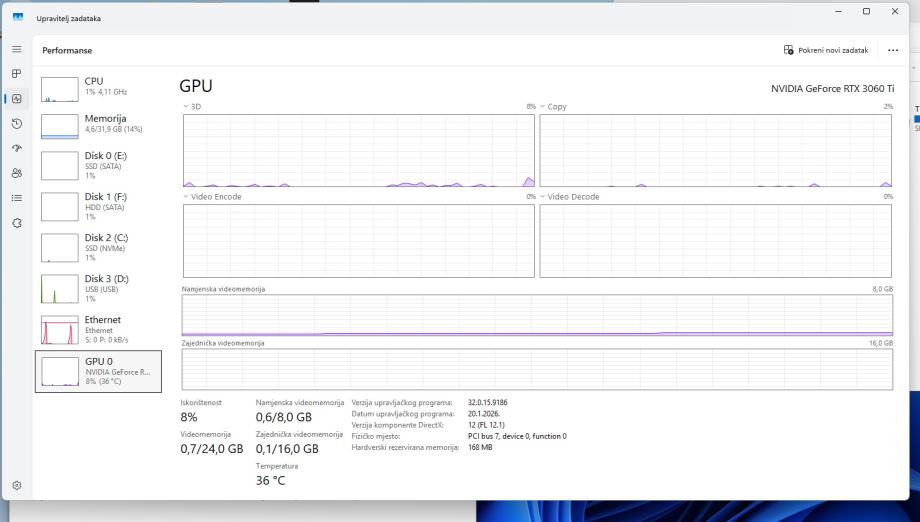This screenshot has width=920, height=522.
Task: Open the Startup apps page icon
Action: coord(16,148)
